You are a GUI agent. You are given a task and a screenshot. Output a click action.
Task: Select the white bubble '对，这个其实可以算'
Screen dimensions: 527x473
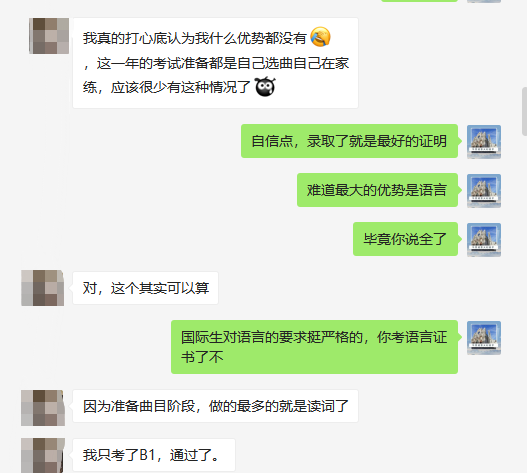point(146,288)
